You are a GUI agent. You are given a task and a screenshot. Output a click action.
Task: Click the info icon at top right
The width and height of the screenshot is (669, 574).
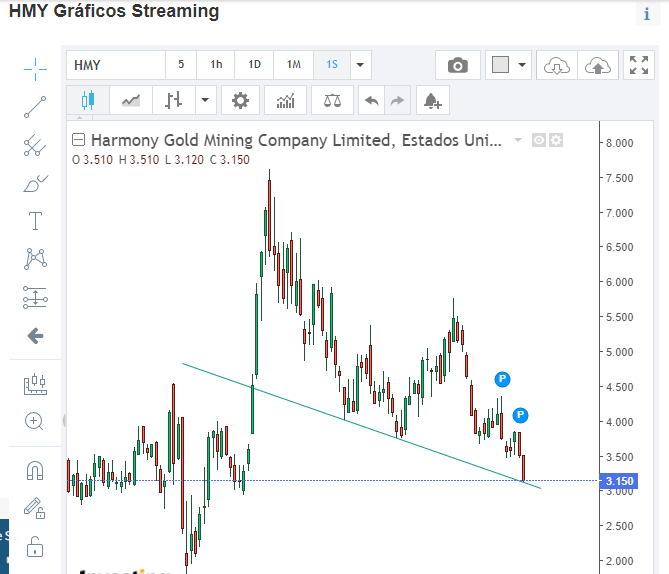646,14
